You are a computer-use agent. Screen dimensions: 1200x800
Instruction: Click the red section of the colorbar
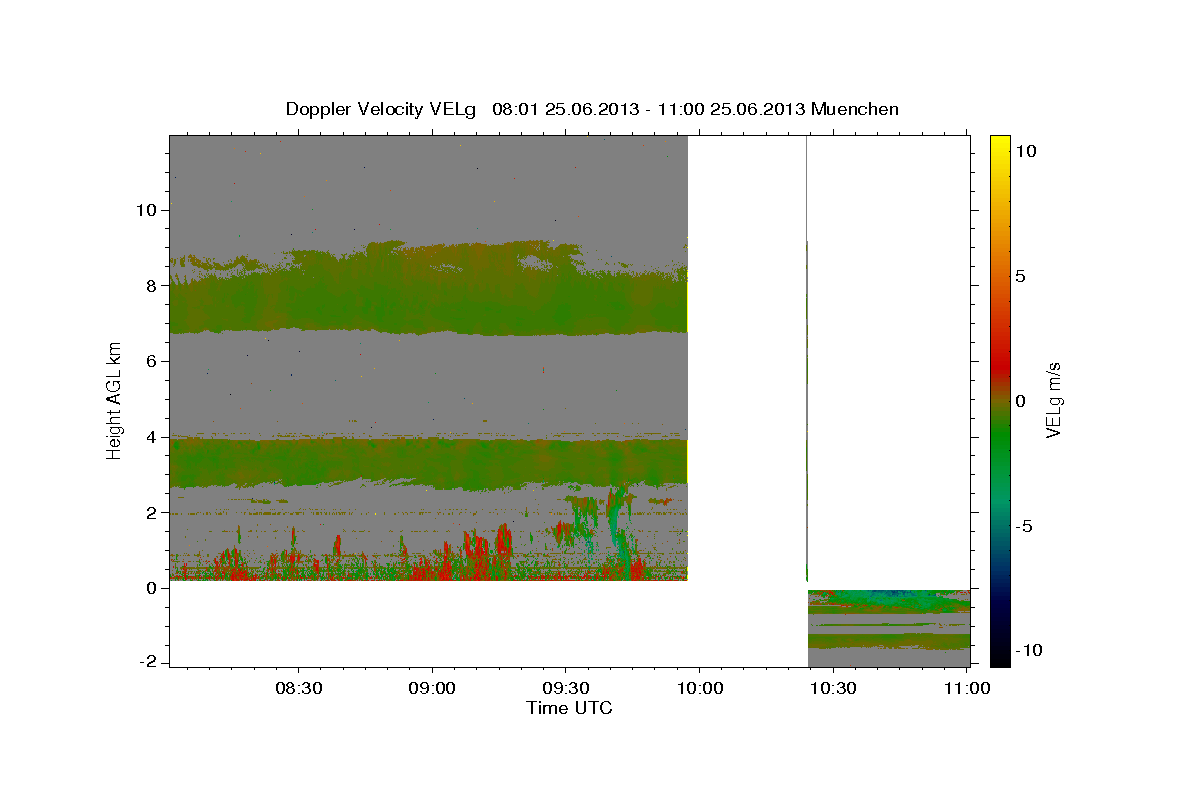1000,350
